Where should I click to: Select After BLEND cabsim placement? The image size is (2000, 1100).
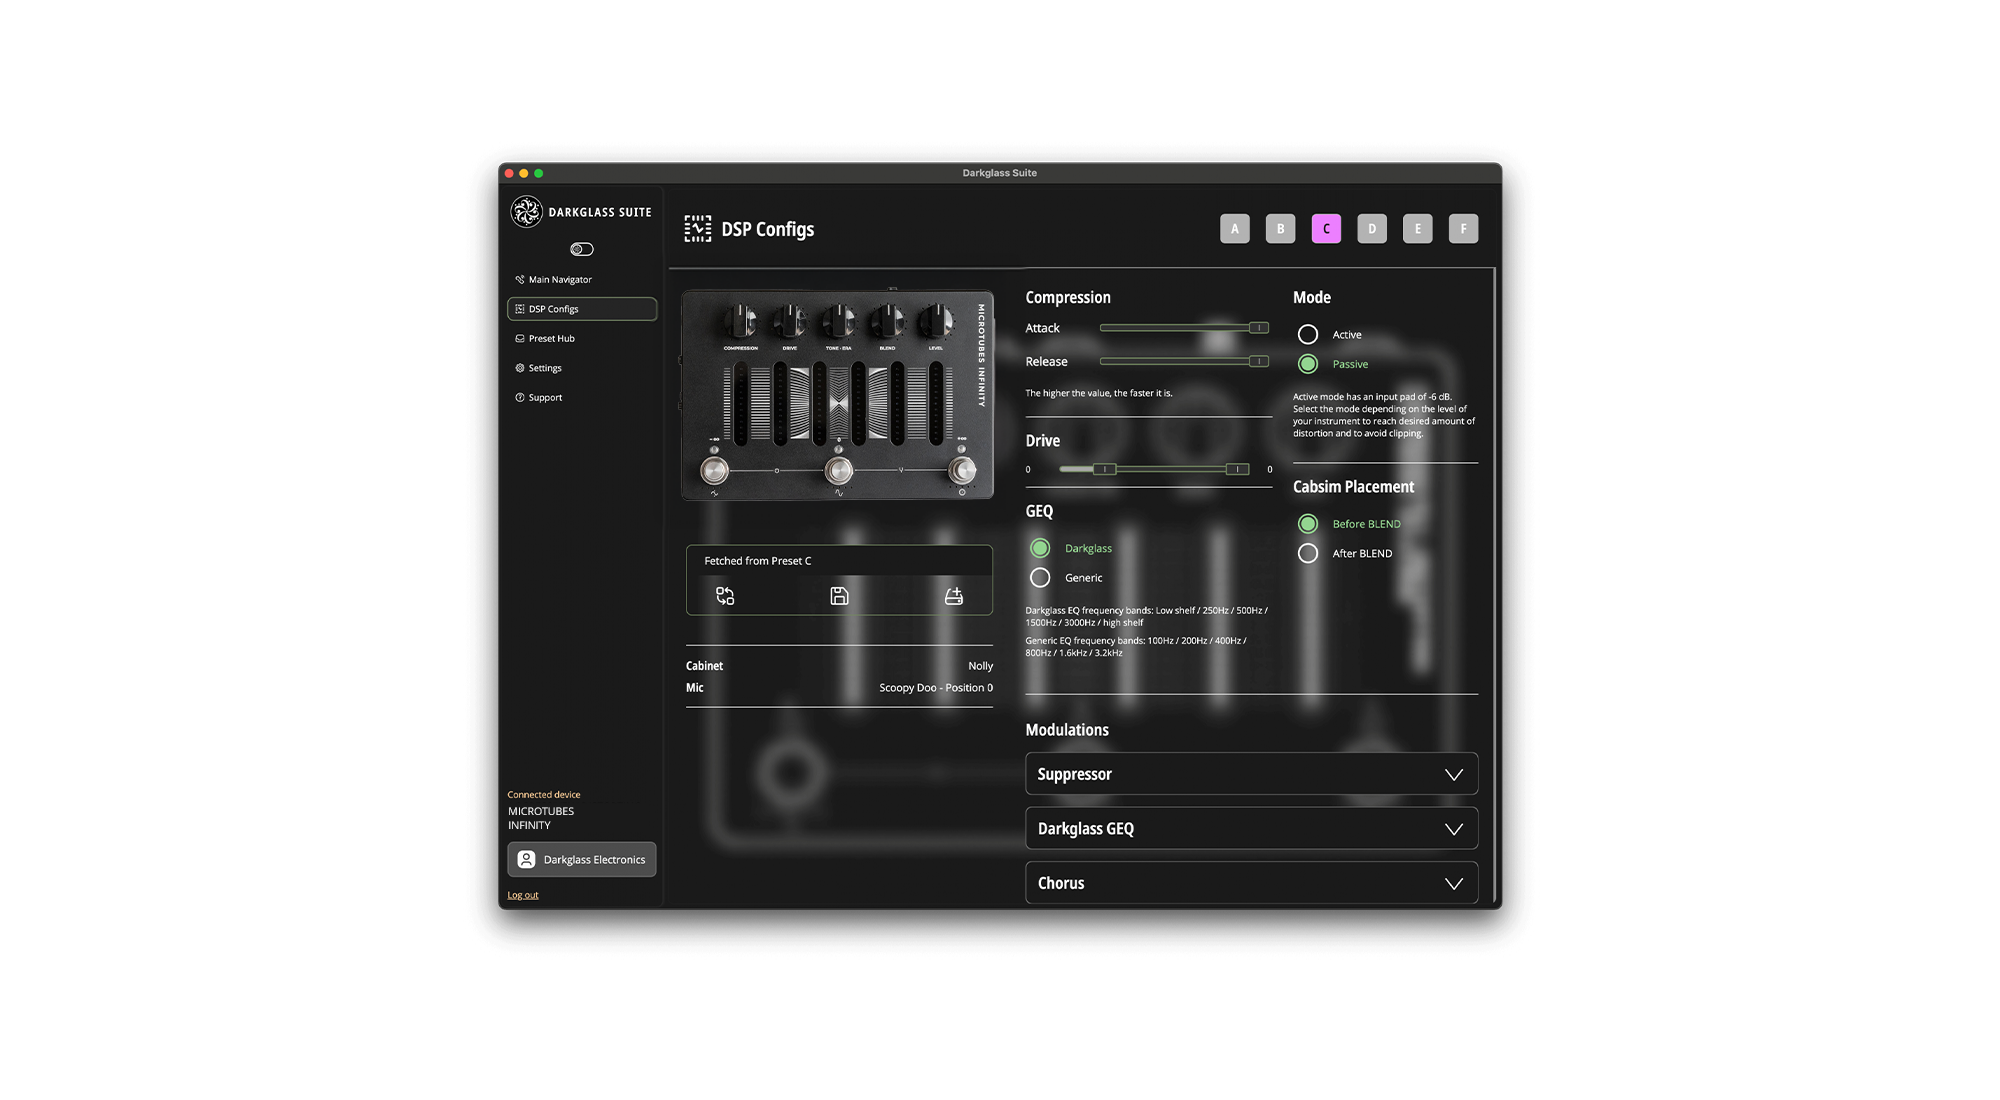1308,553
